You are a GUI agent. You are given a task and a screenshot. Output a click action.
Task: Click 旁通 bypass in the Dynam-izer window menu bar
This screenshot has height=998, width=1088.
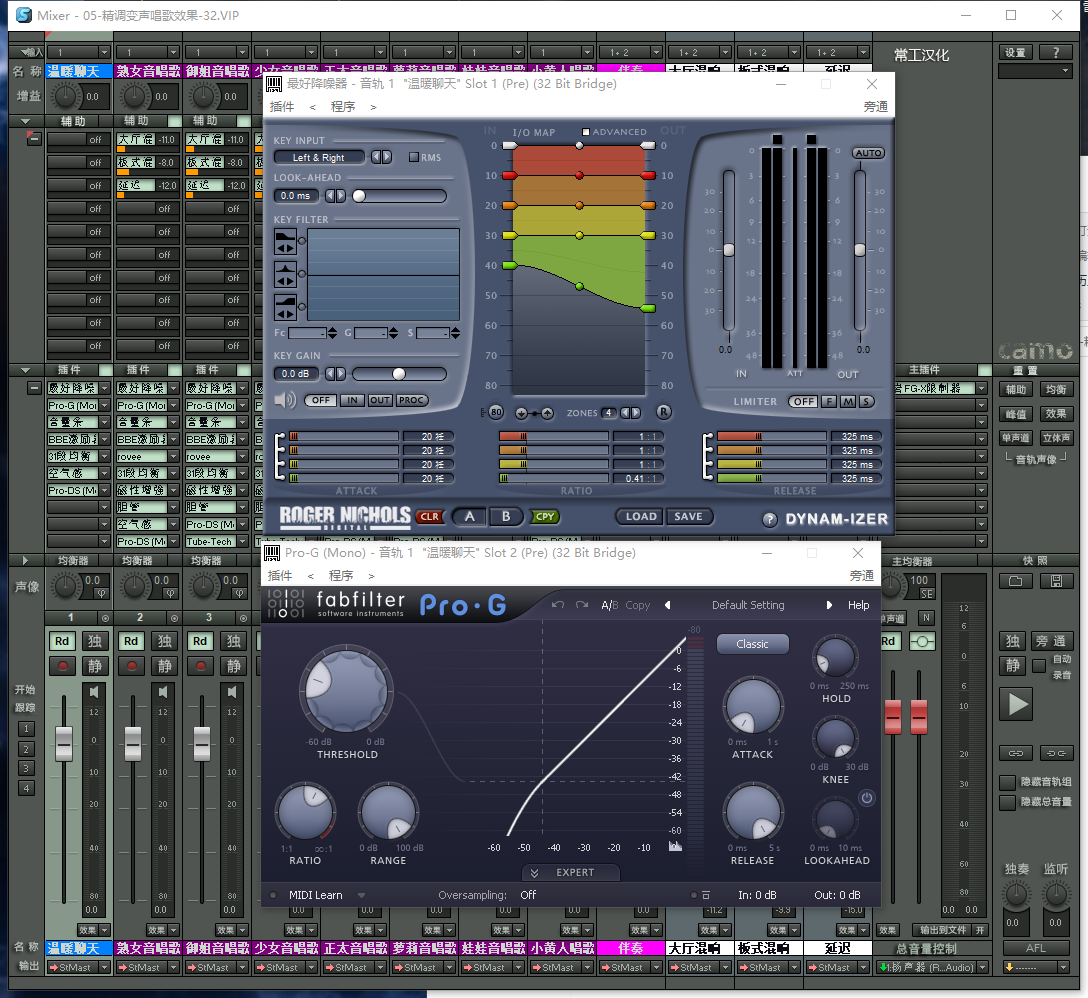(x=876, y=107)
